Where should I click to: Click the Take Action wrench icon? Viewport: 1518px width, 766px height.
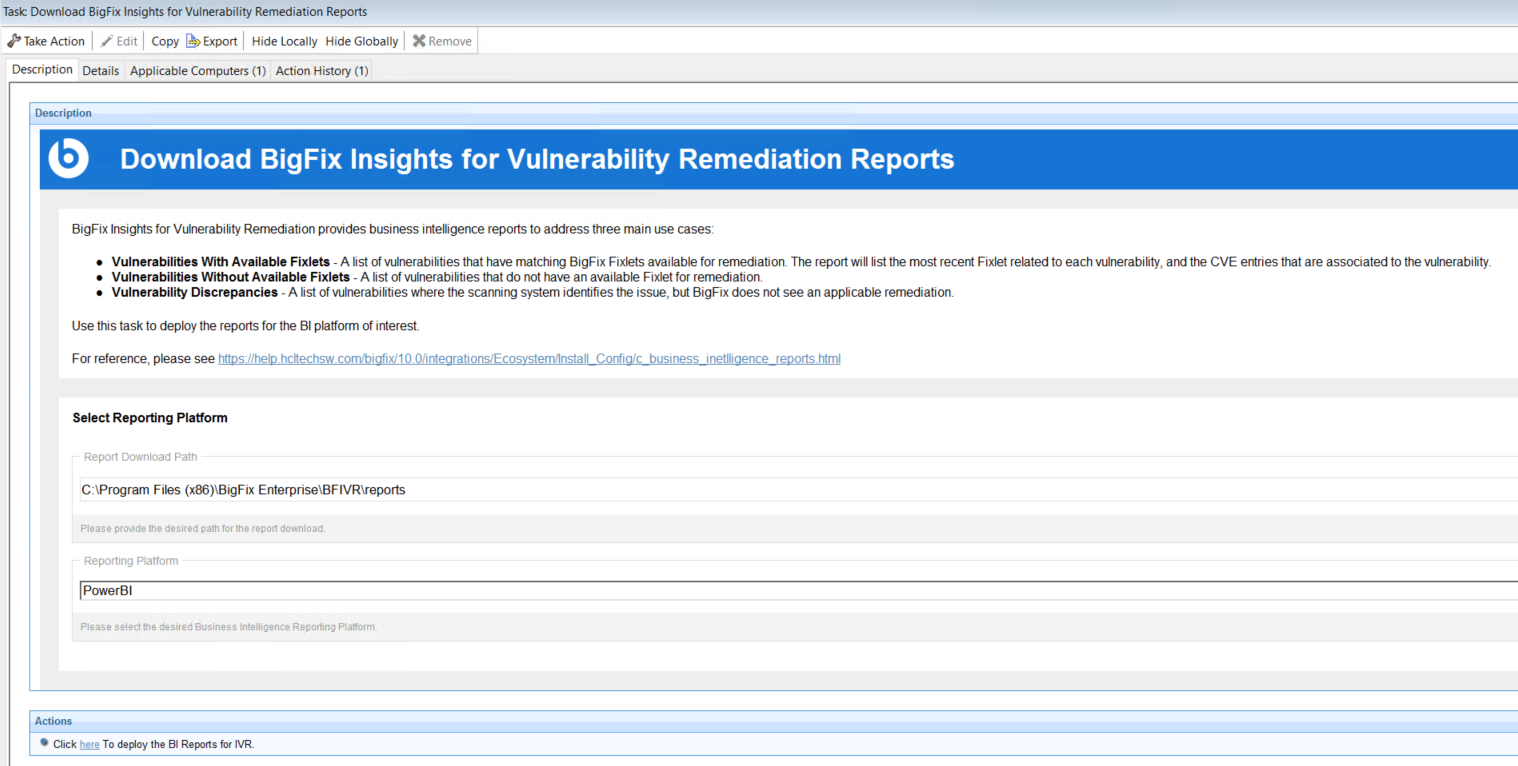point(14,41)
